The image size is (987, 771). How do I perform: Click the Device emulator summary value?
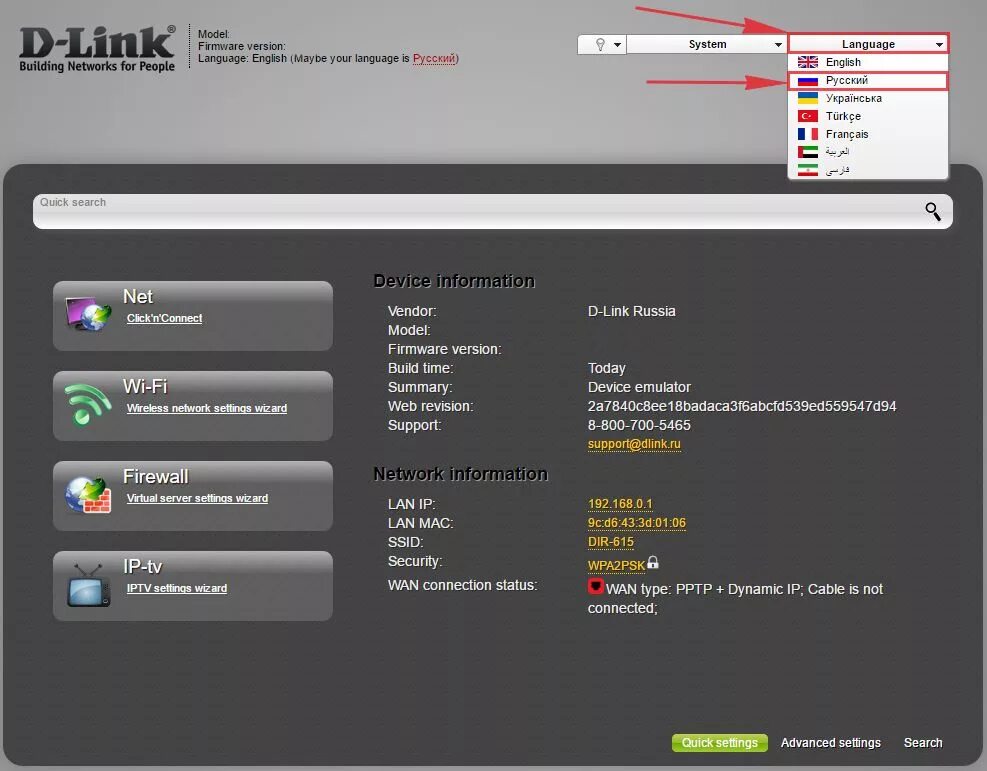pyautogui.click(x=639, y=388)
